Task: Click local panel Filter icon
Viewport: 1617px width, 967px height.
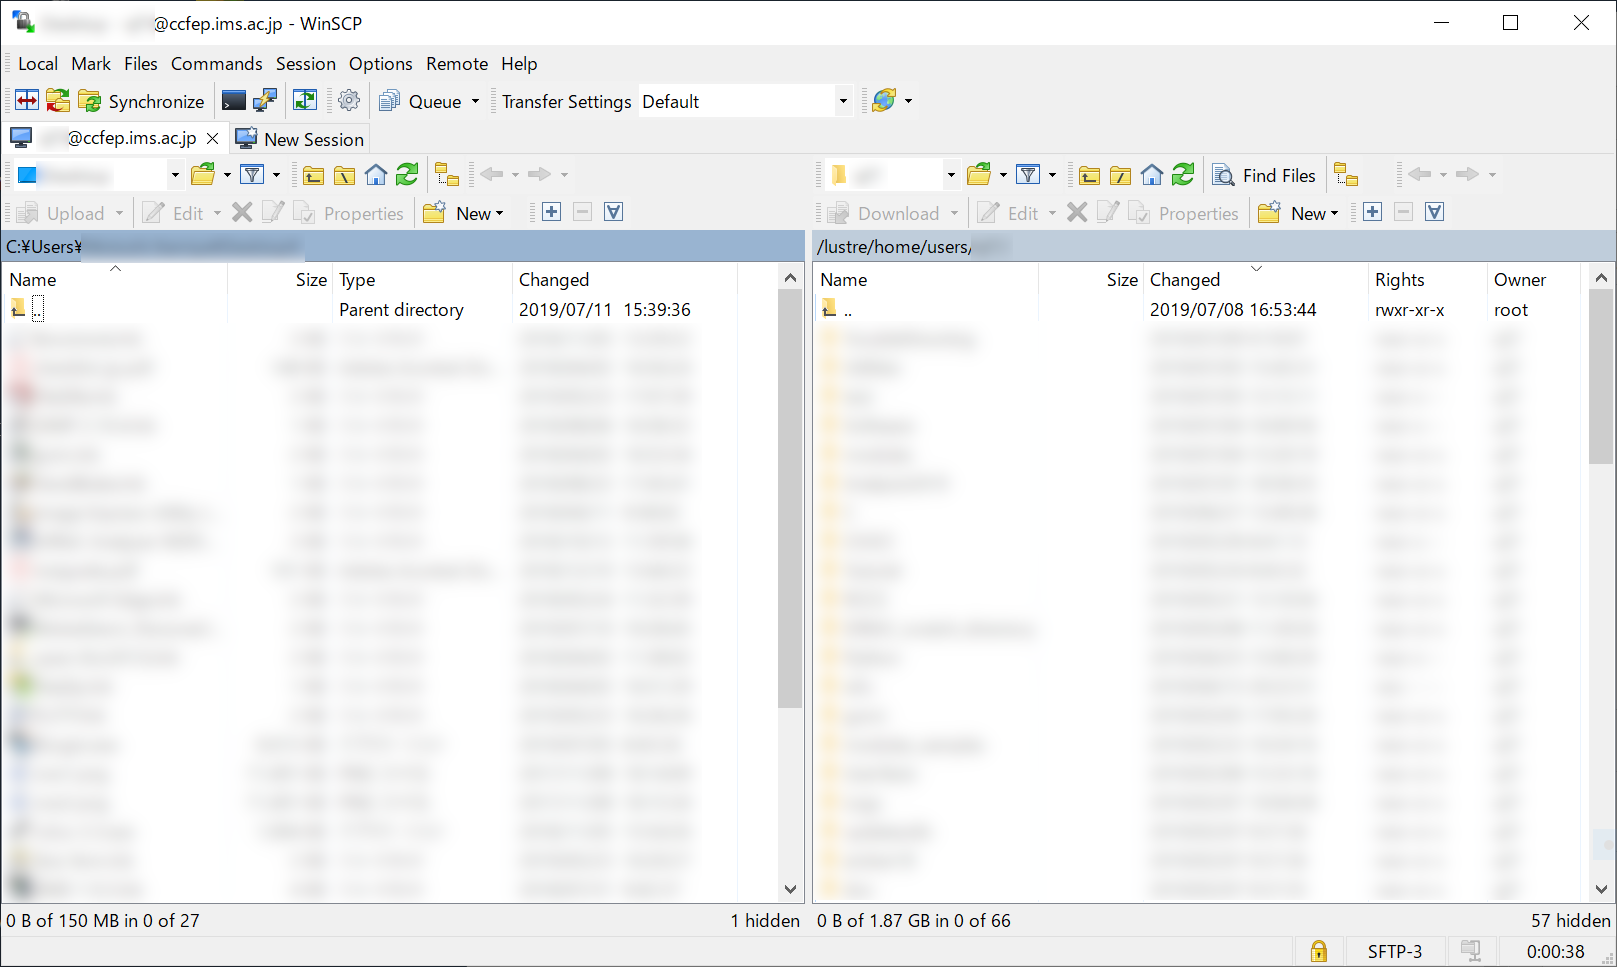Action: (x=253, y=175)
